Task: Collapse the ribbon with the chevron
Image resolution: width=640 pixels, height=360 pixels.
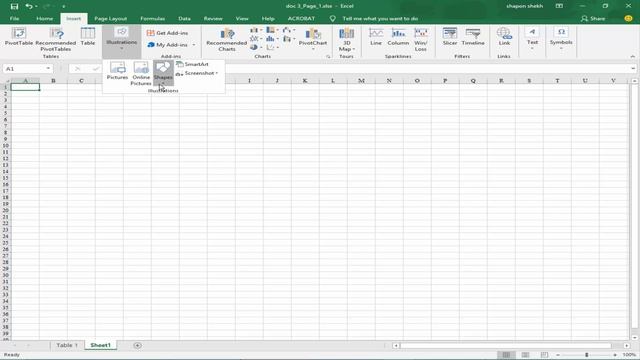Action: [x=633, y=56]
